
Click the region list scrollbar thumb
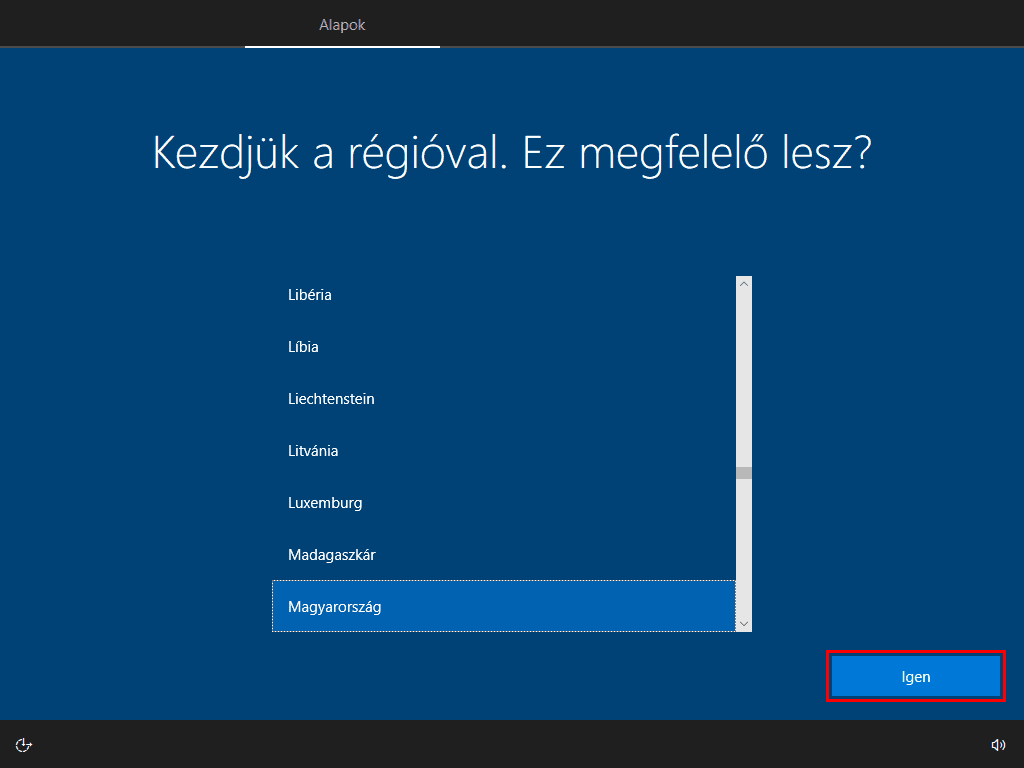tap(743, 473)
